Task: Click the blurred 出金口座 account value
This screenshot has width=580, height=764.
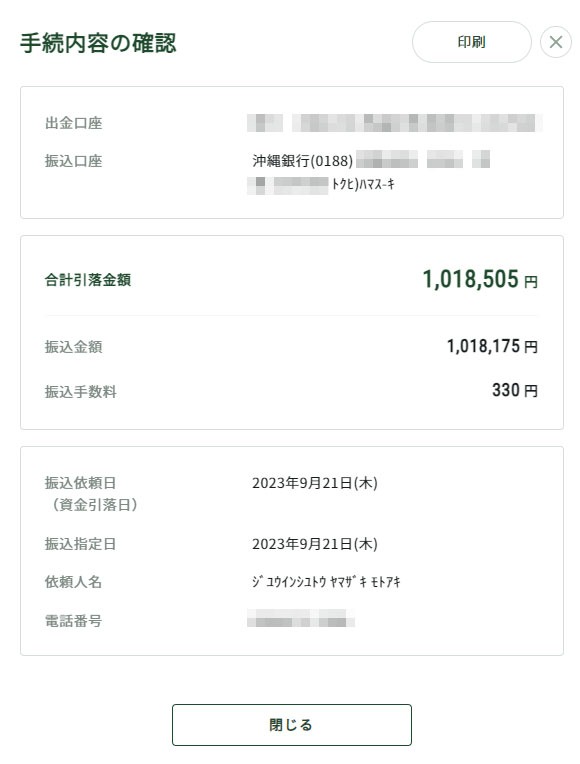Action: (394, 123)
